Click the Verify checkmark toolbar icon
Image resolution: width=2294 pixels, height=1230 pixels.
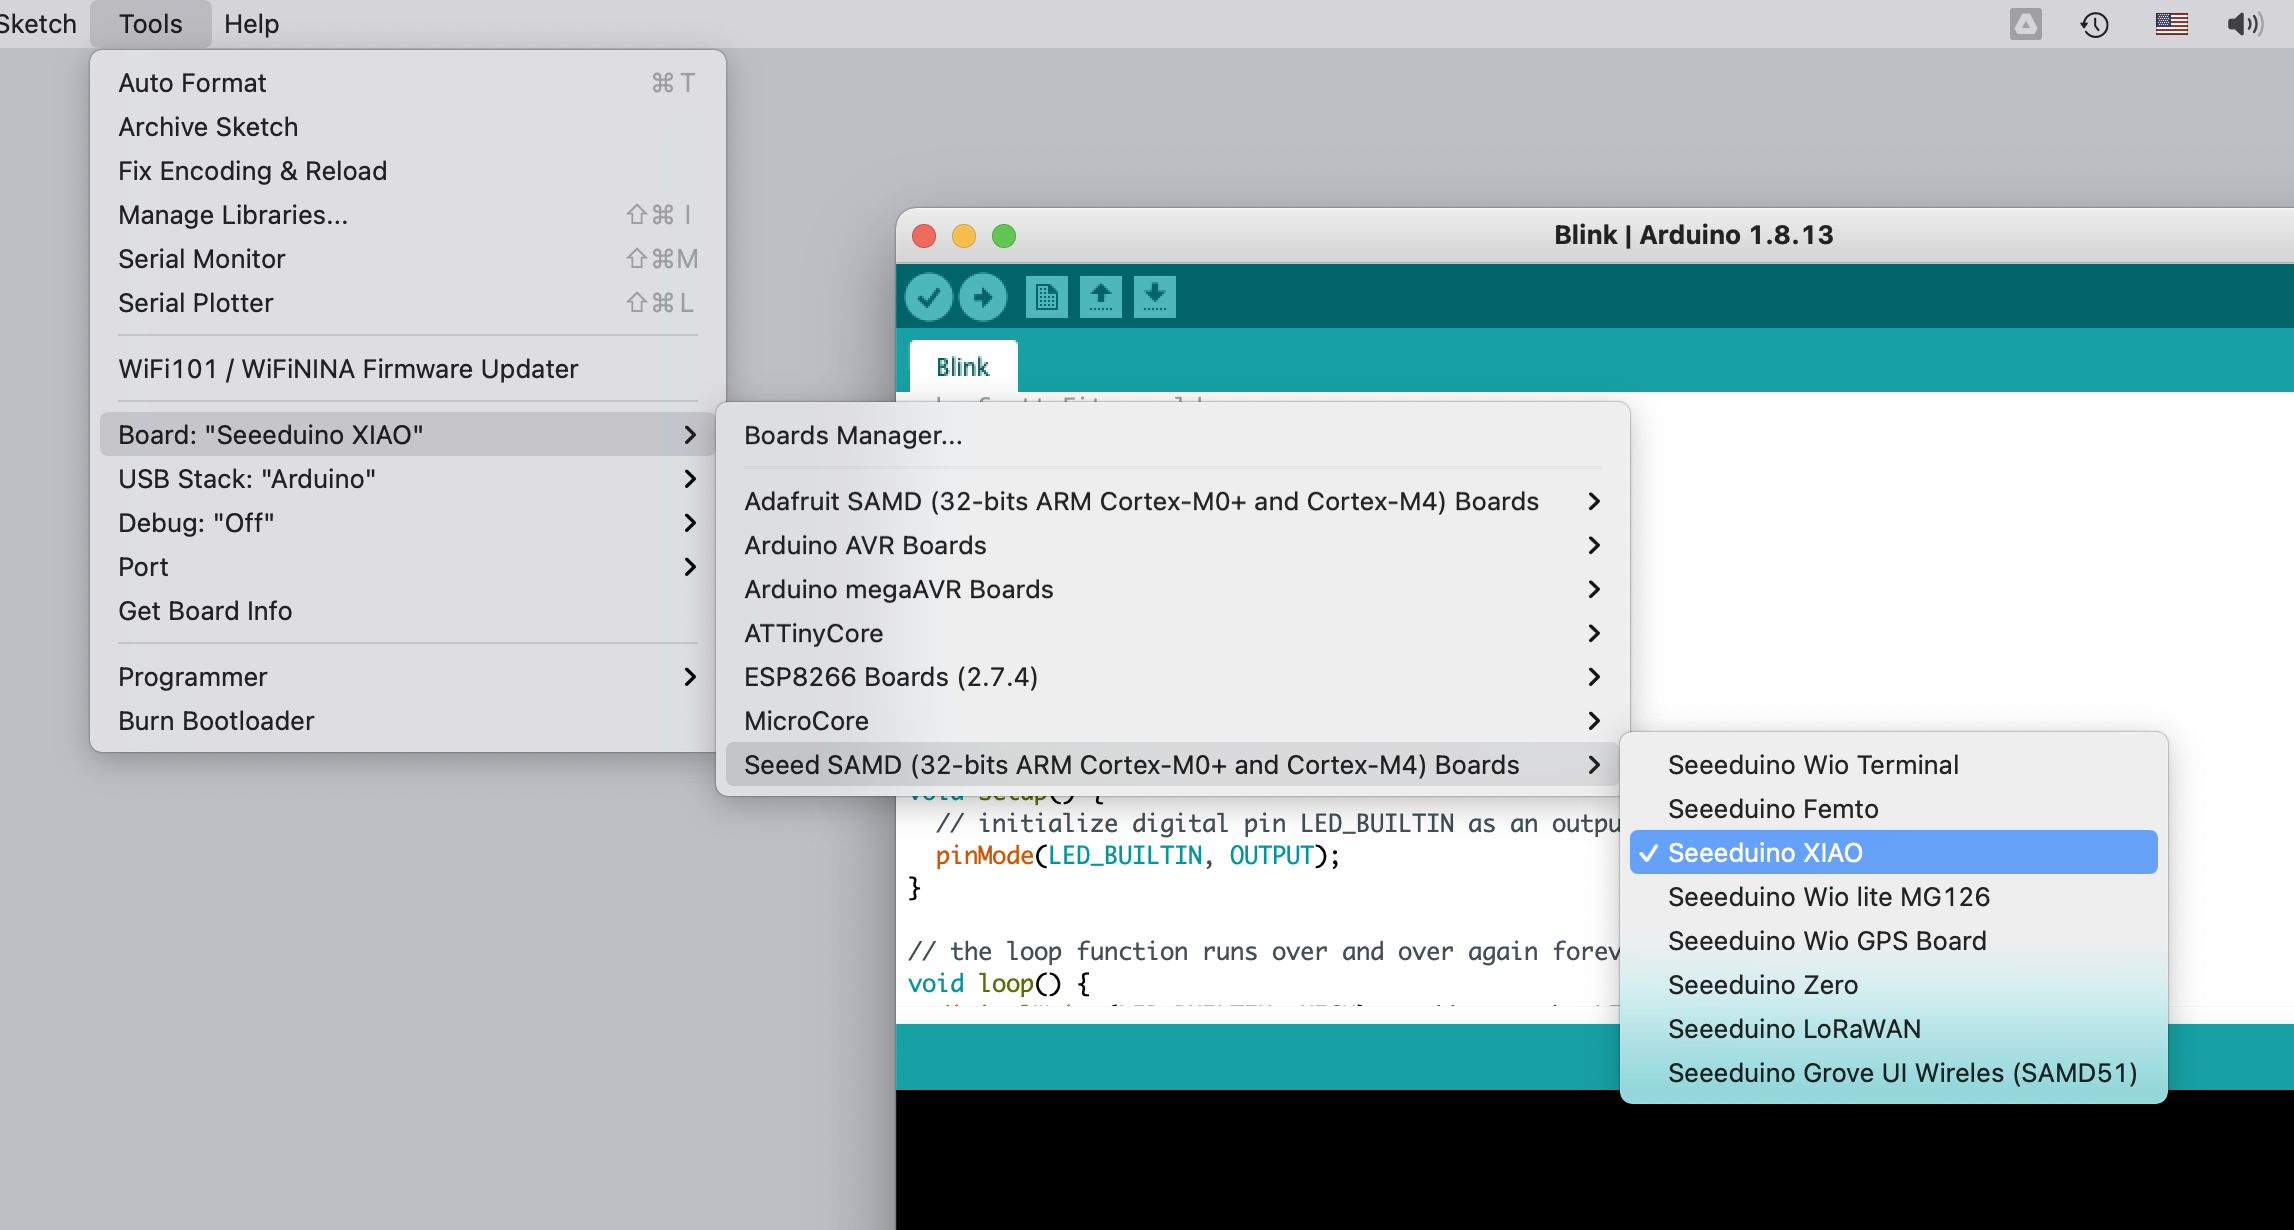[928, 297]
